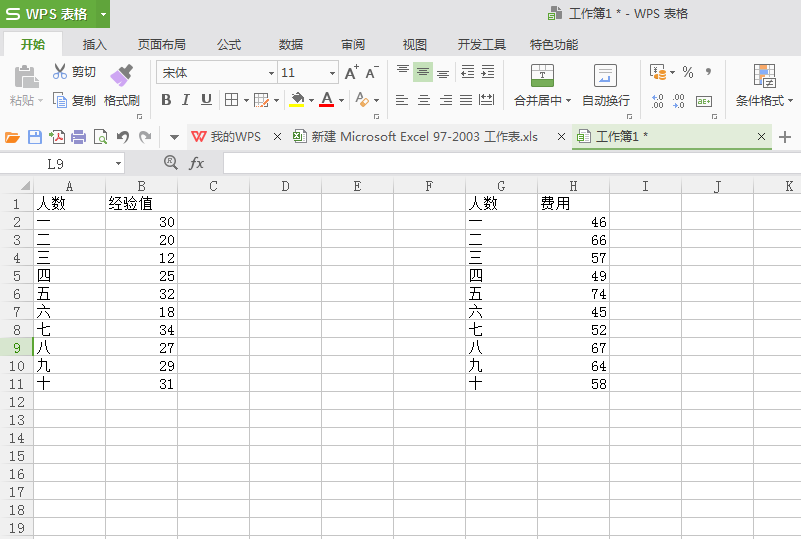Click the Print icon in quick toolbar
The height and width of the screenshot is (539, 801).
point(78,137)
